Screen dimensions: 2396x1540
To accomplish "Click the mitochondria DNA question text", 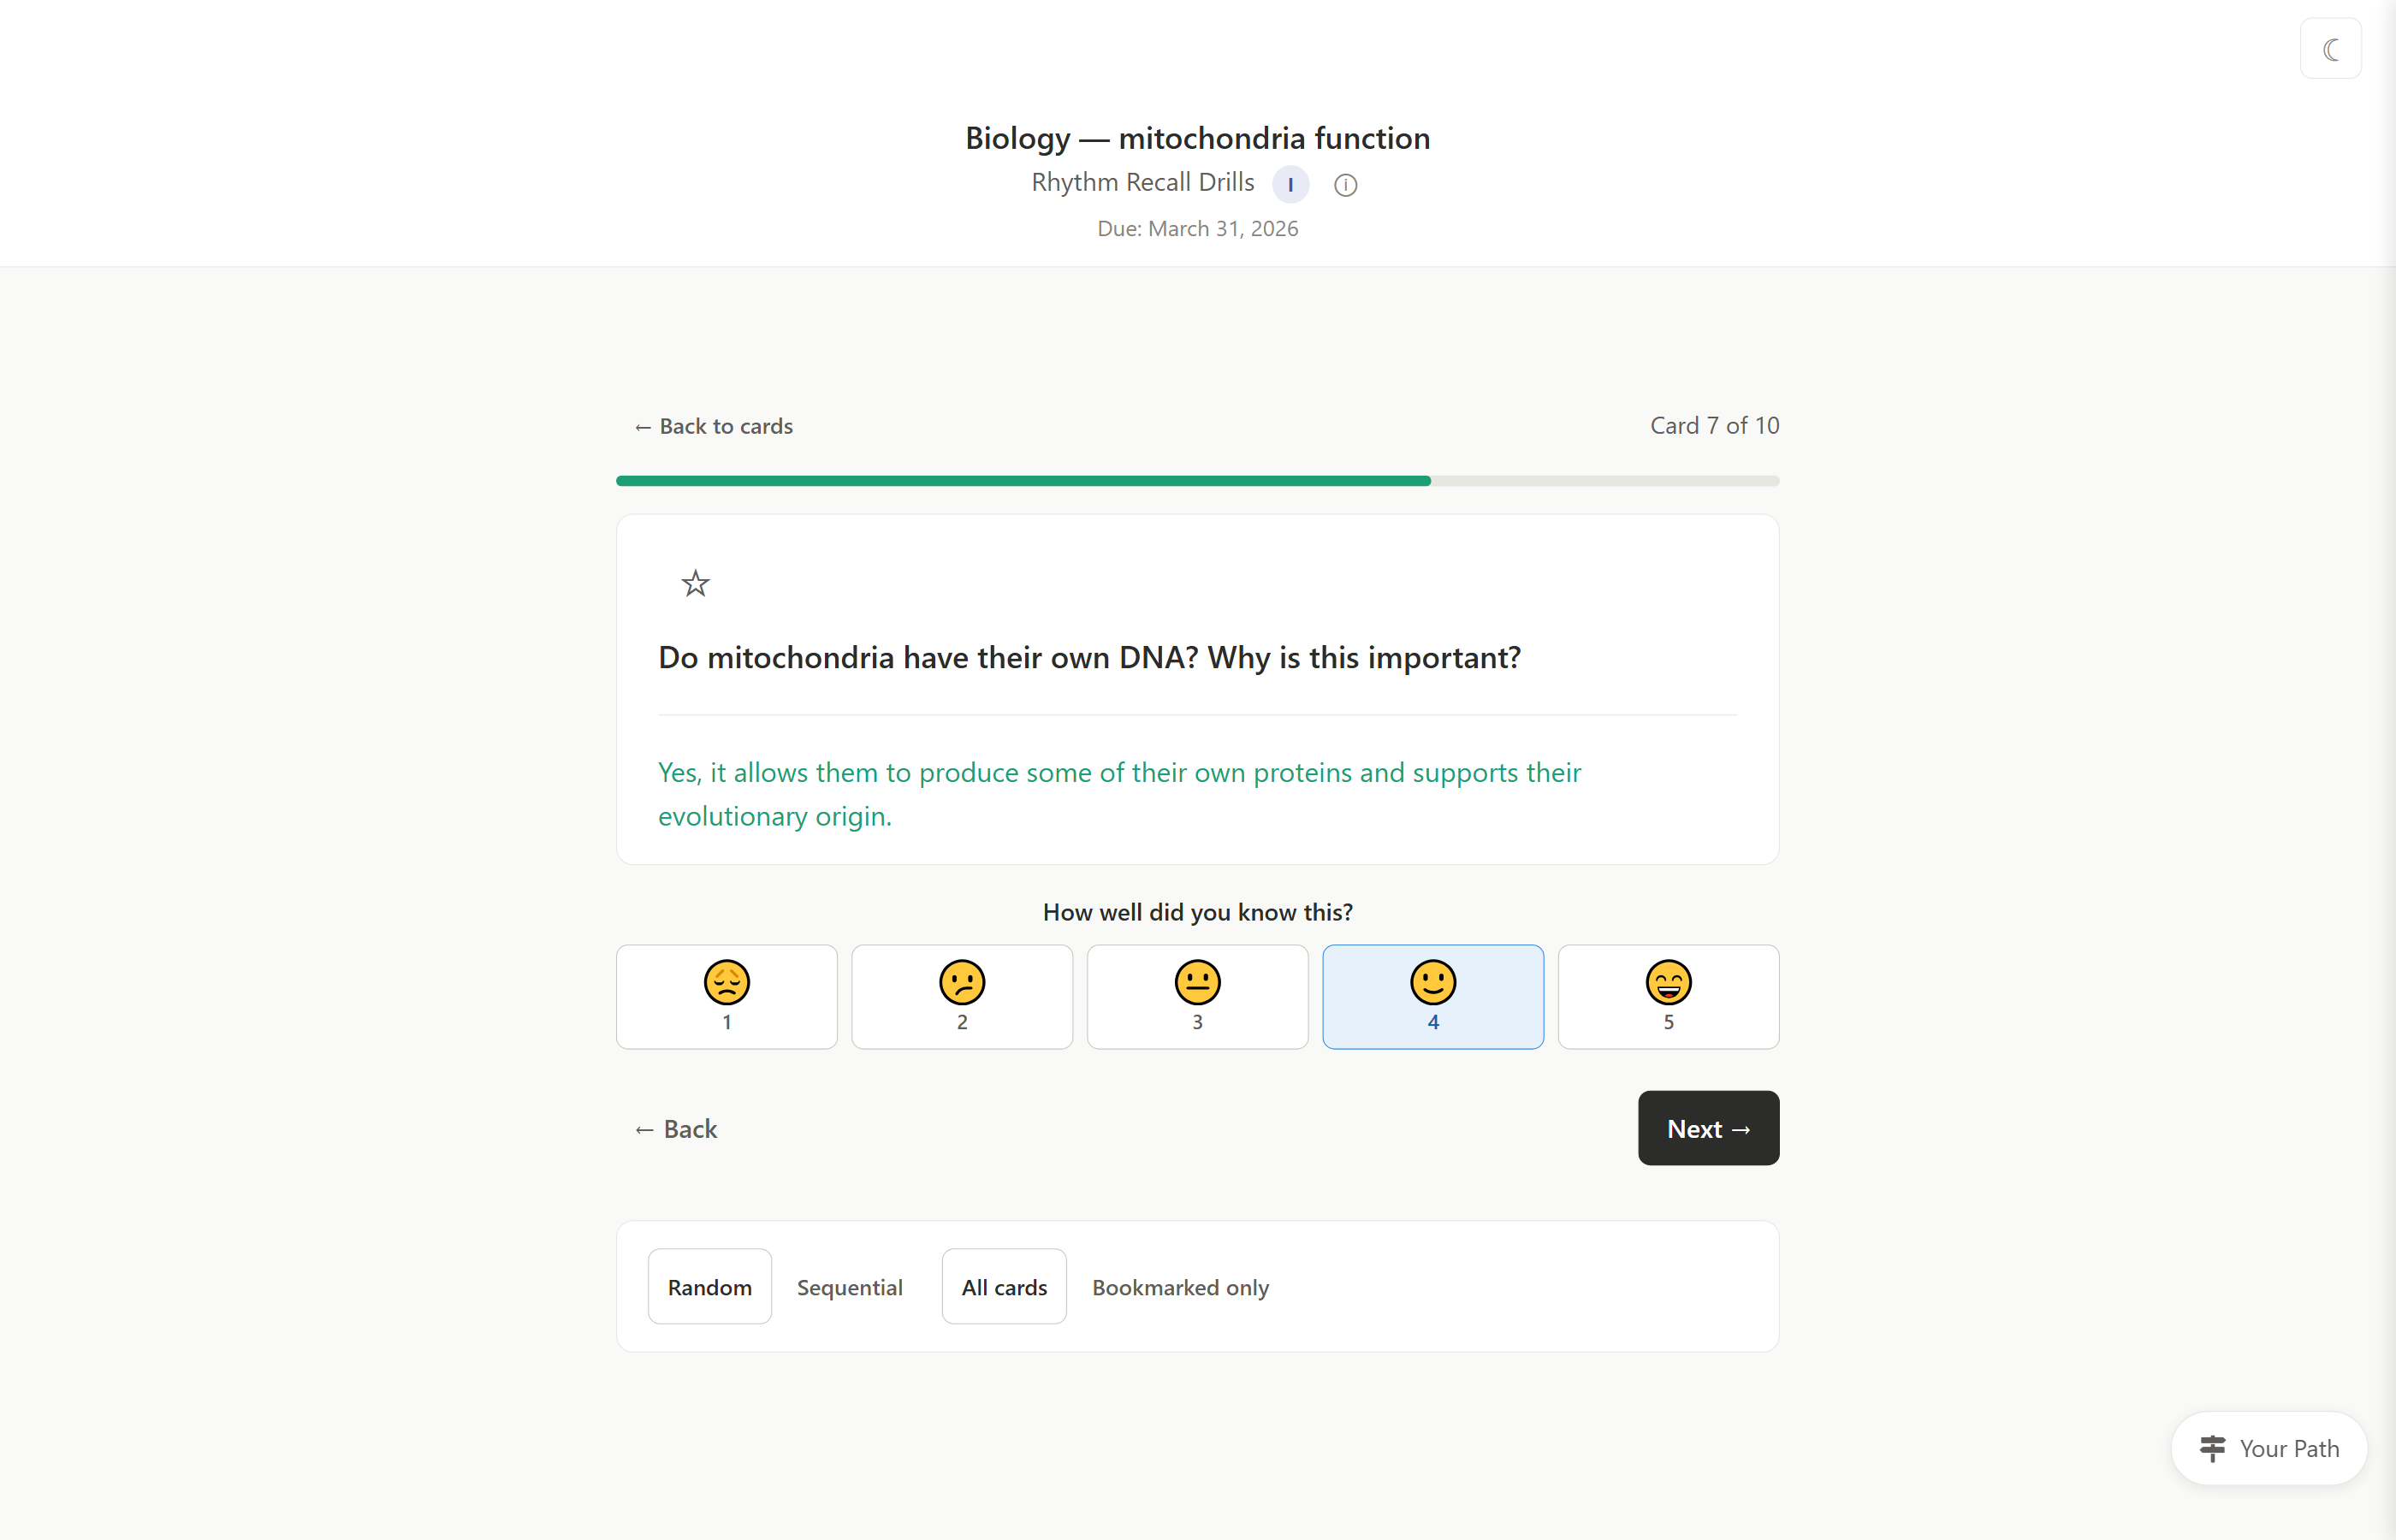I will [1089, 658].
